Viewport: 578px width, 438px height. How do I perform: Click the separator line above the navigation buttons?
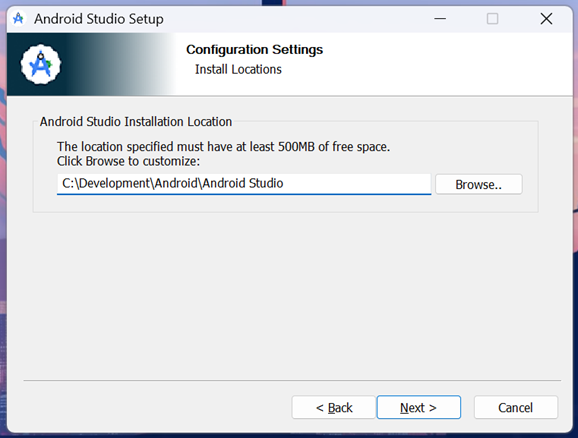(x=292, y=380)
